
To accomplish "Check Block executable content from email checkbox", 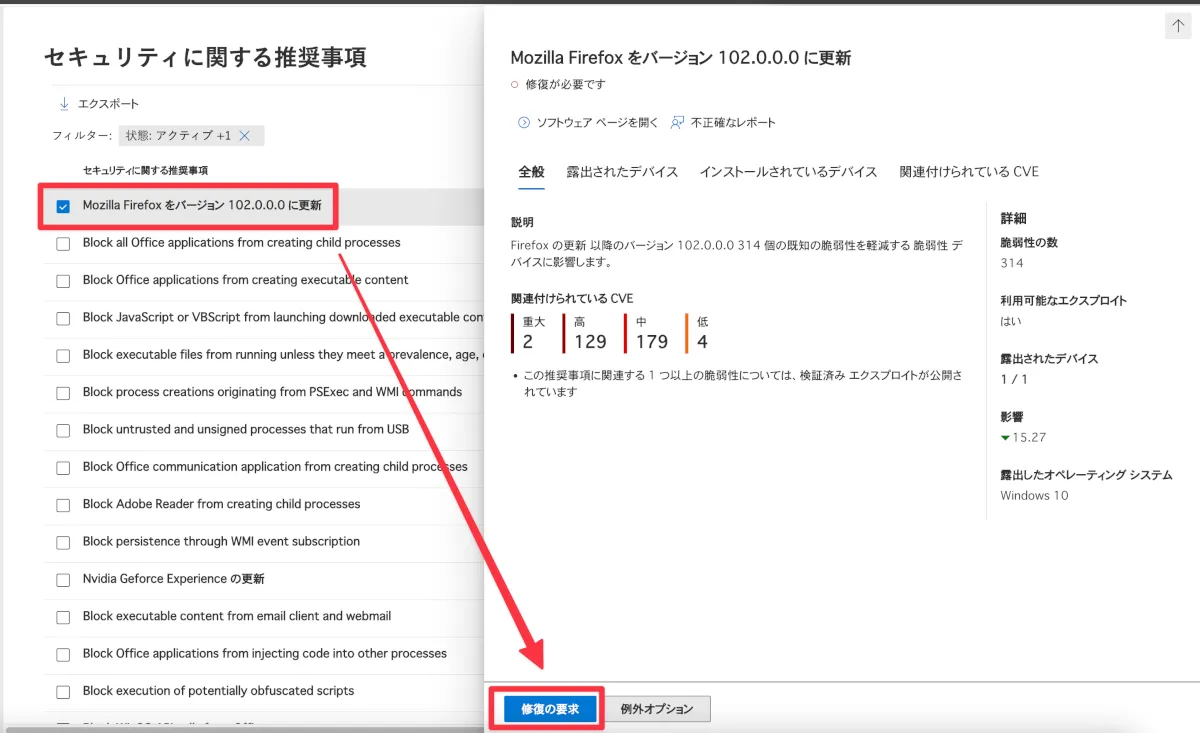I will point(63,617).
